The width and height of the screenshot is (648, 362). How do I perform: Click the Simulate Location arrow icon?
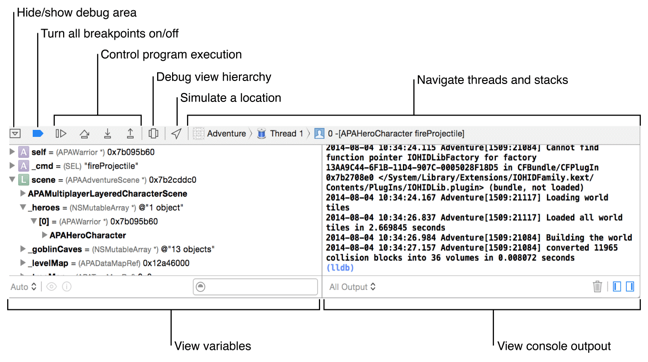click(176, 133)
